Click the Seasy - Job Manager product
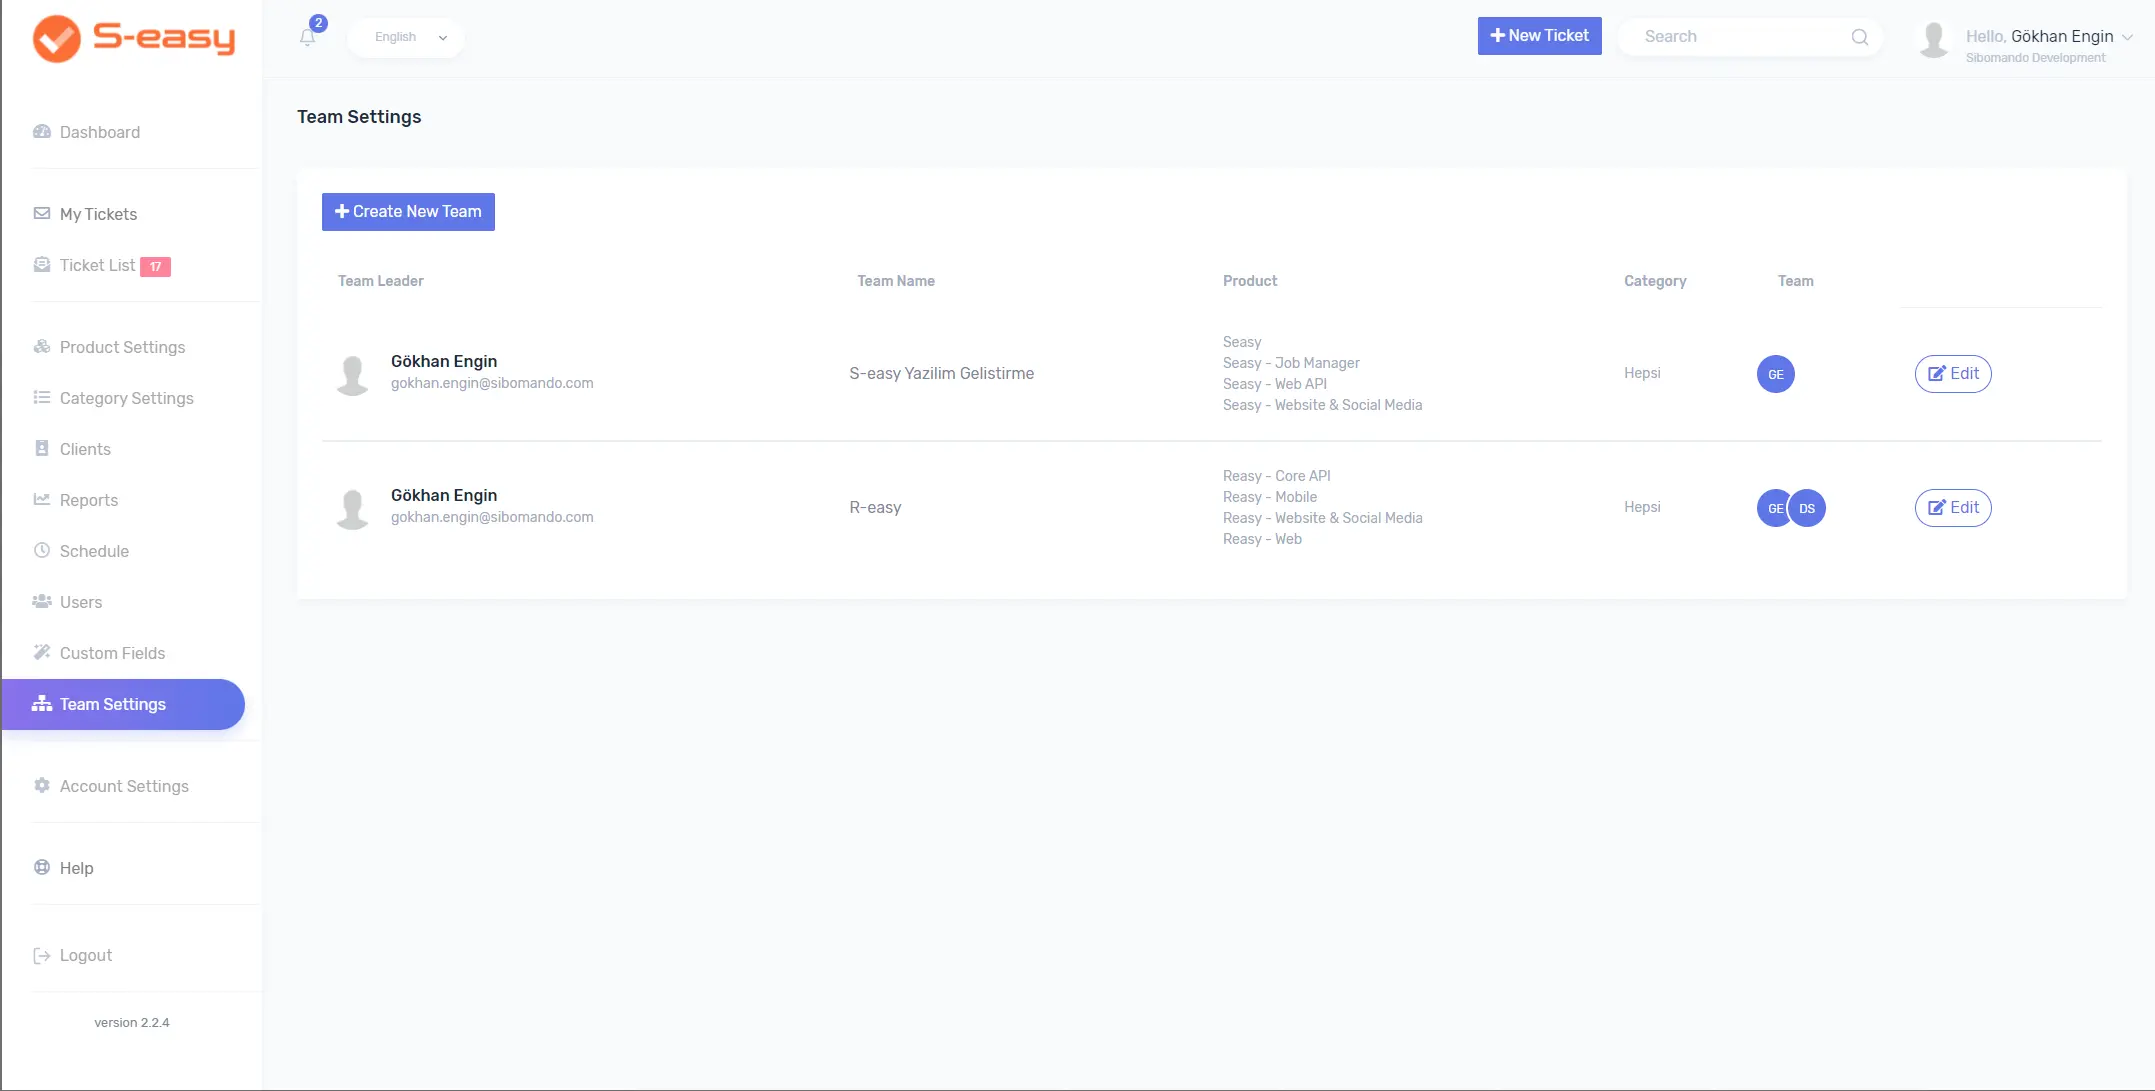 pyautogui.click(x=1291, y=363)
